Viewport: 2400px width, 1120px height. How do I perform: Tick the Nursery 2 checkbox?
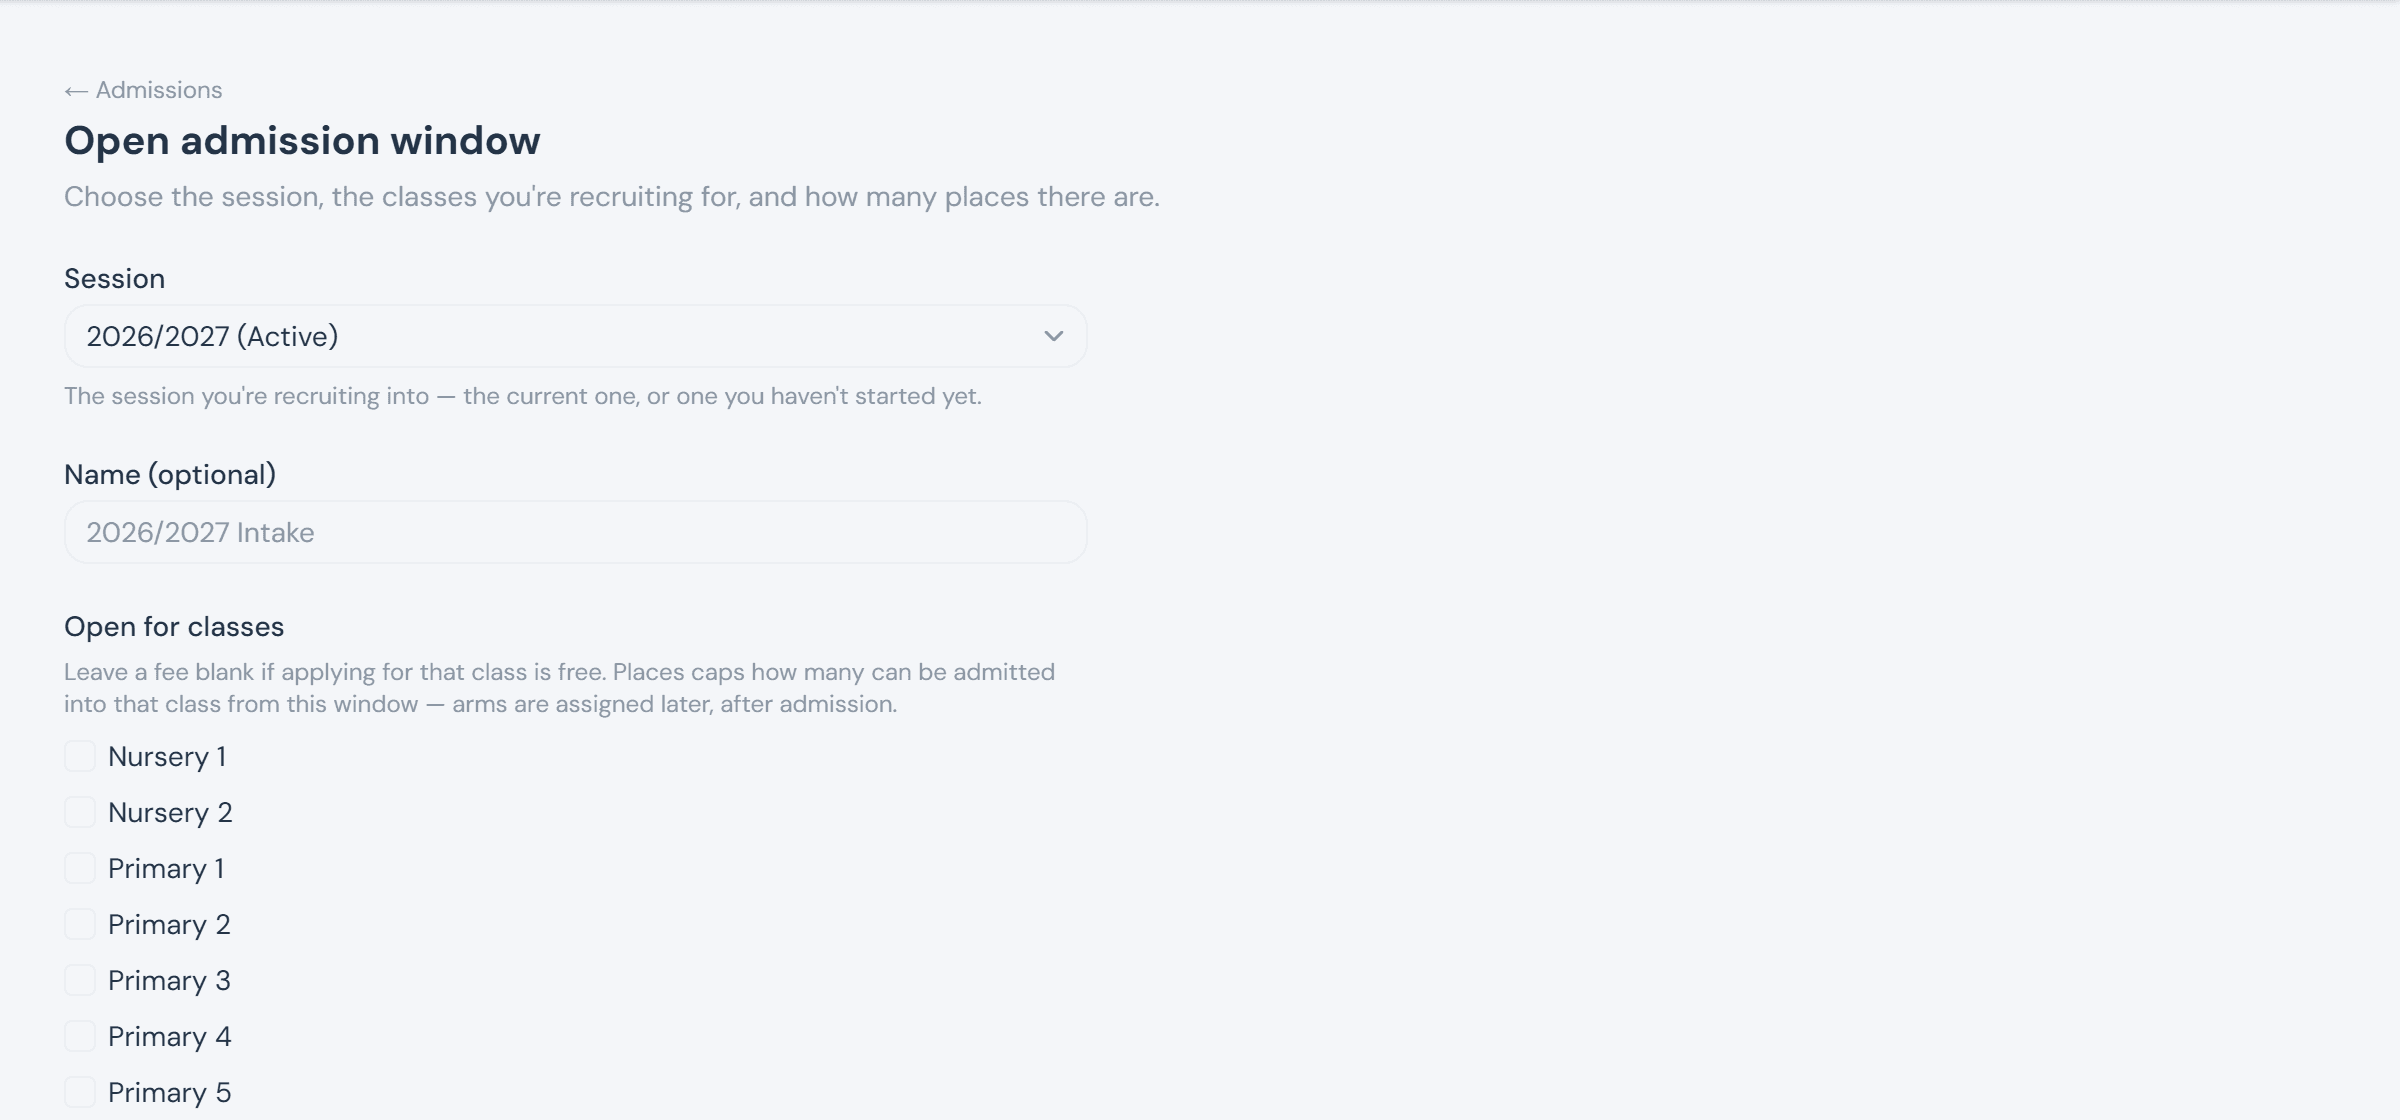tap(80, 812)
